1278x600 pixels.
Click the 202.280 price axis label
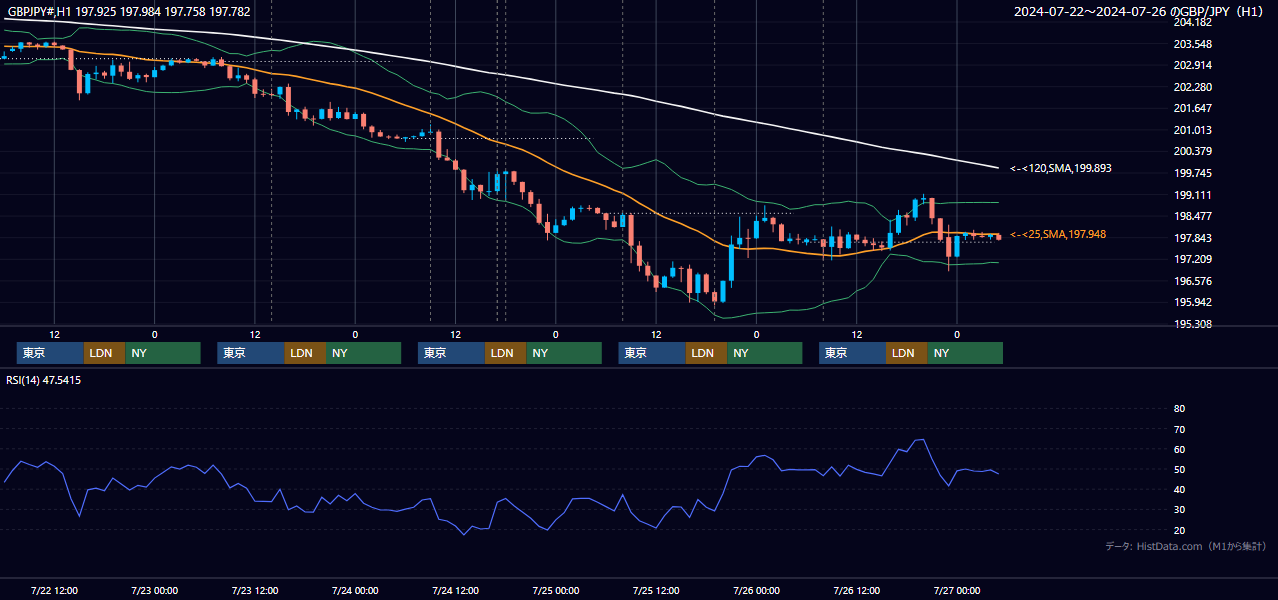coord(1192,87)
